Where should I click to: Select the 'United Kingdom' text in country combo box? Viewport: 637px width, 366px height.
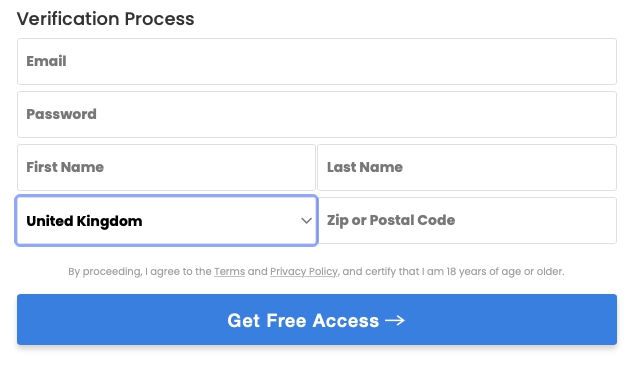(84, 221)
